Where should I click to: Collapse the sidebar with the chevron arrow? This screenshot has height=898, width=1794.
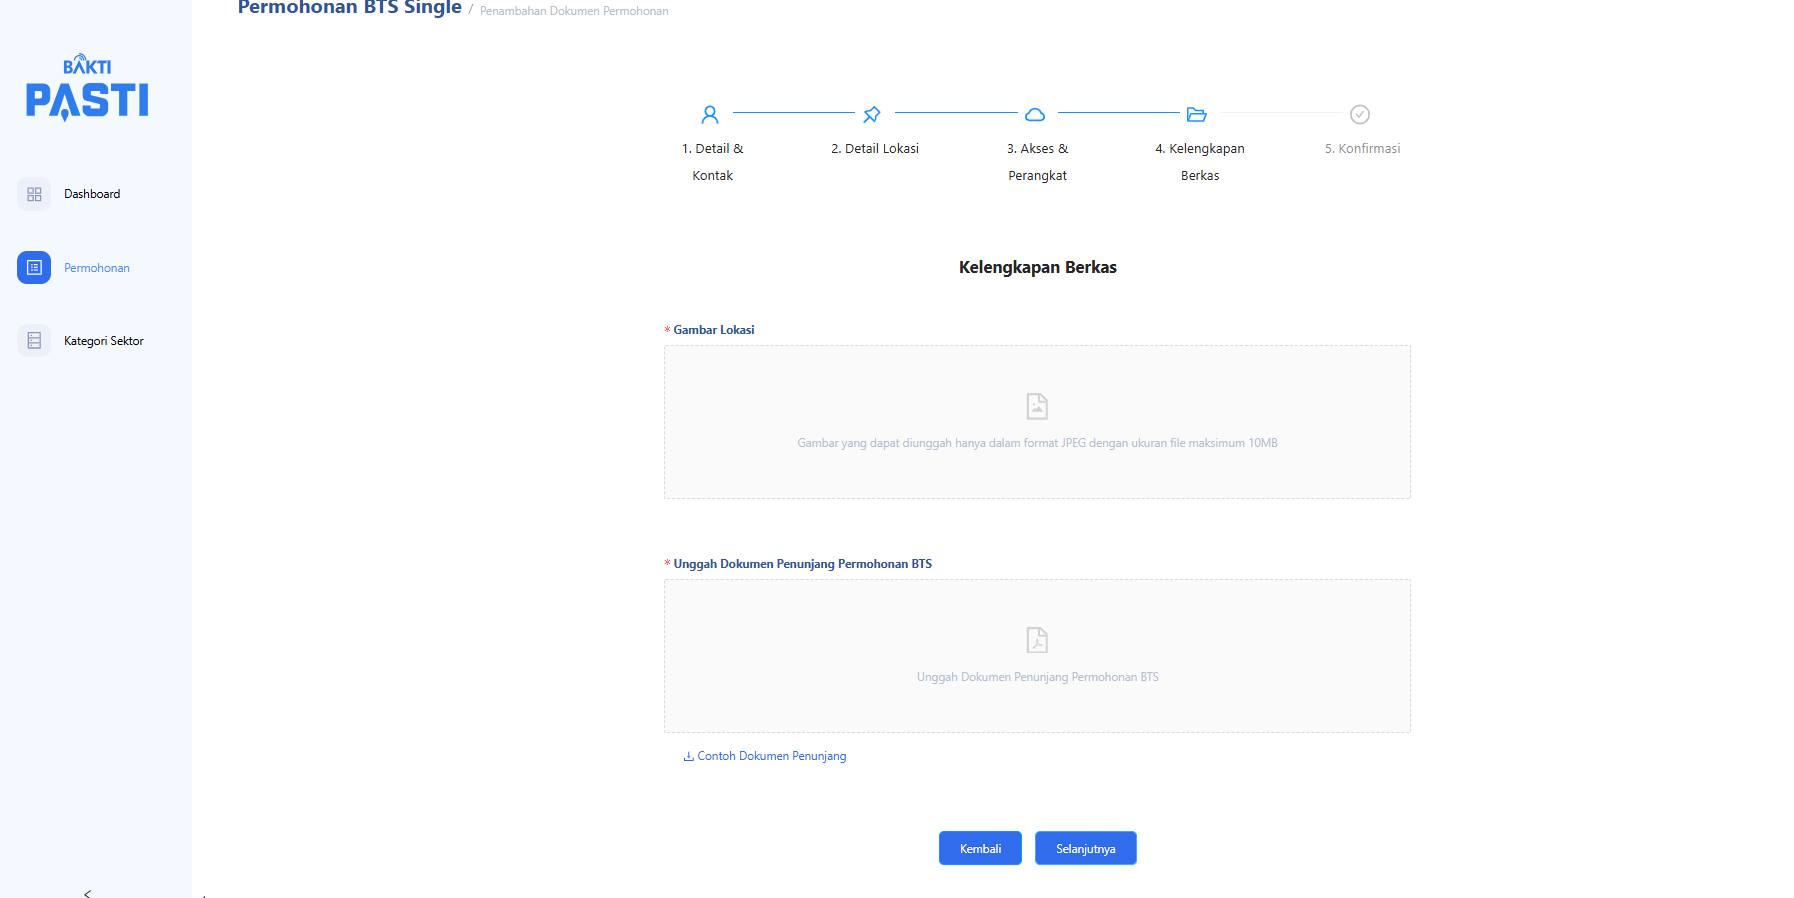coord(88,892)
